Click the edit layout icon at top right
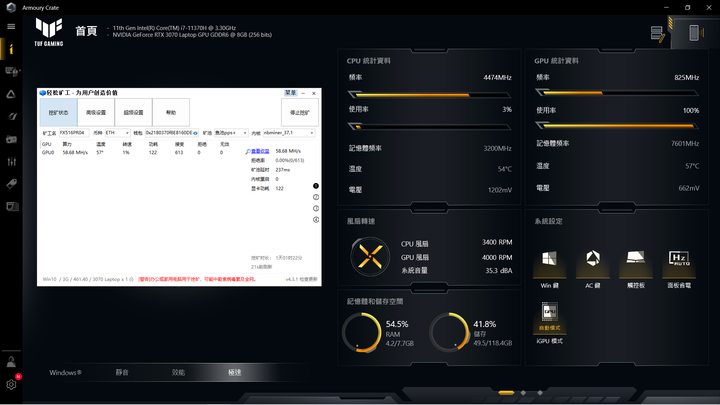The image size is (720, 405). click(x=658, y=34)
